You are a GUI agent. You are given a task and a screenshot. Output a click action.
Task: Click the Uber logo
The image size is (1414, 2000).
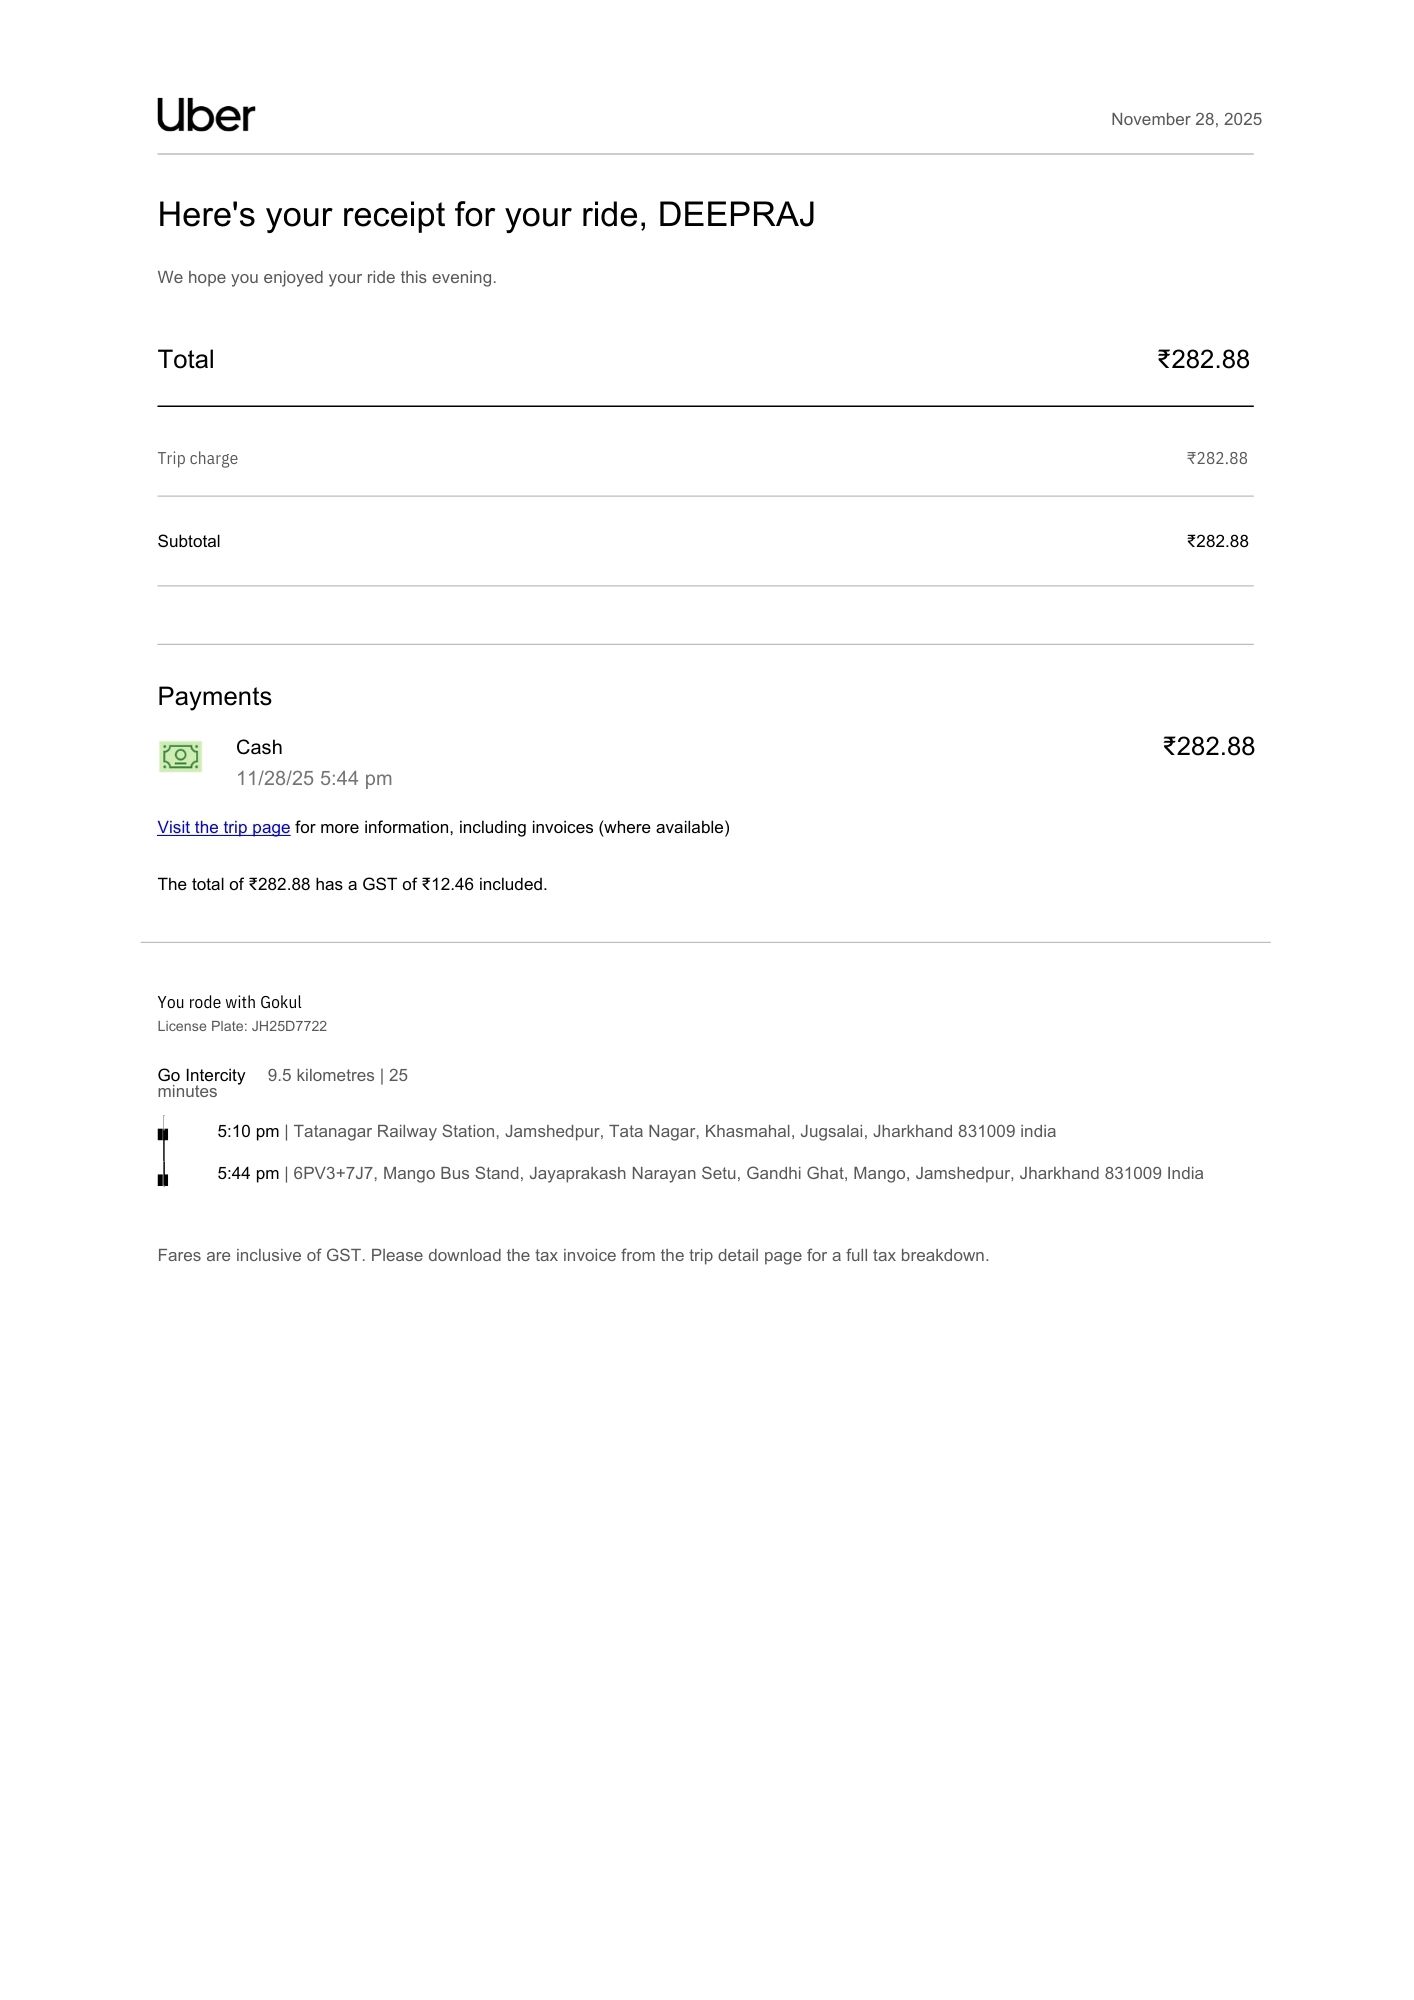[x=206, y=116]
